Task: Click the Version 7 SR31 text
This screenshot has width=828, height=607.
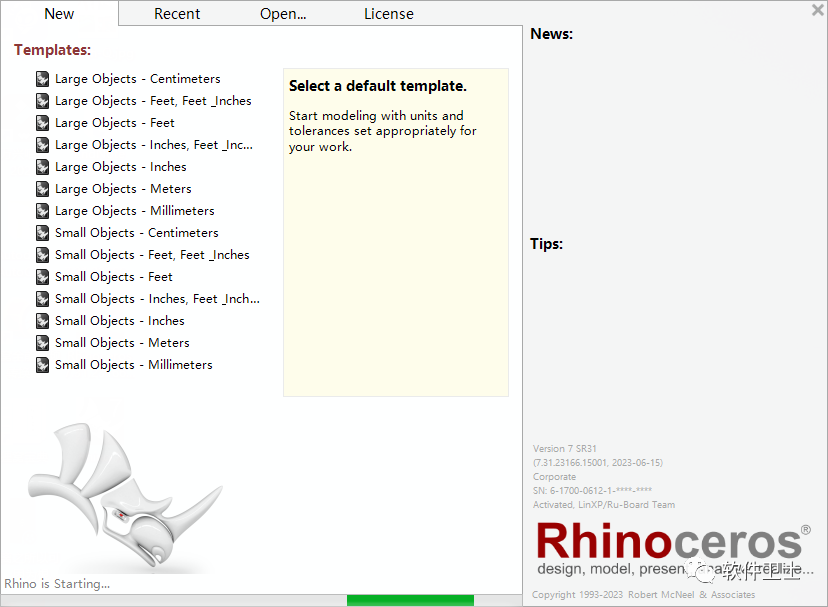Action: (x=564, y=449)
